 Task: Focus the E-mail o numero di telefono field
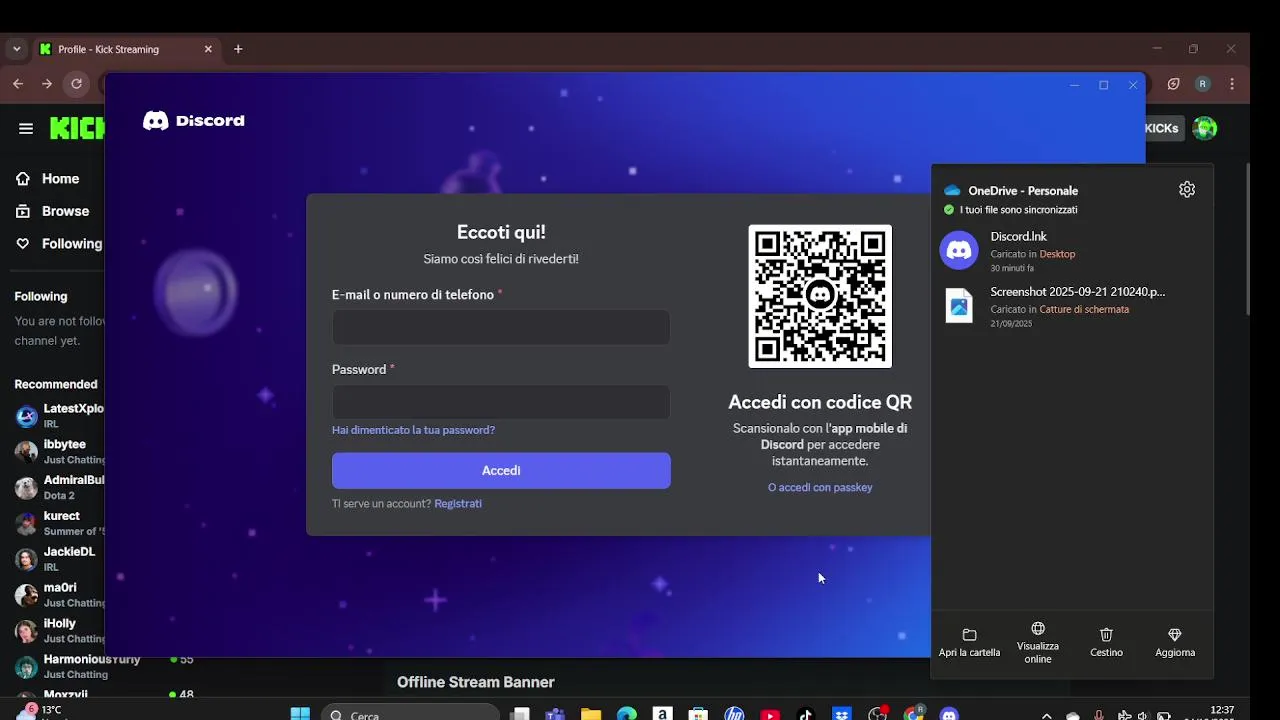pyautogui.click(x=501, y=327)
